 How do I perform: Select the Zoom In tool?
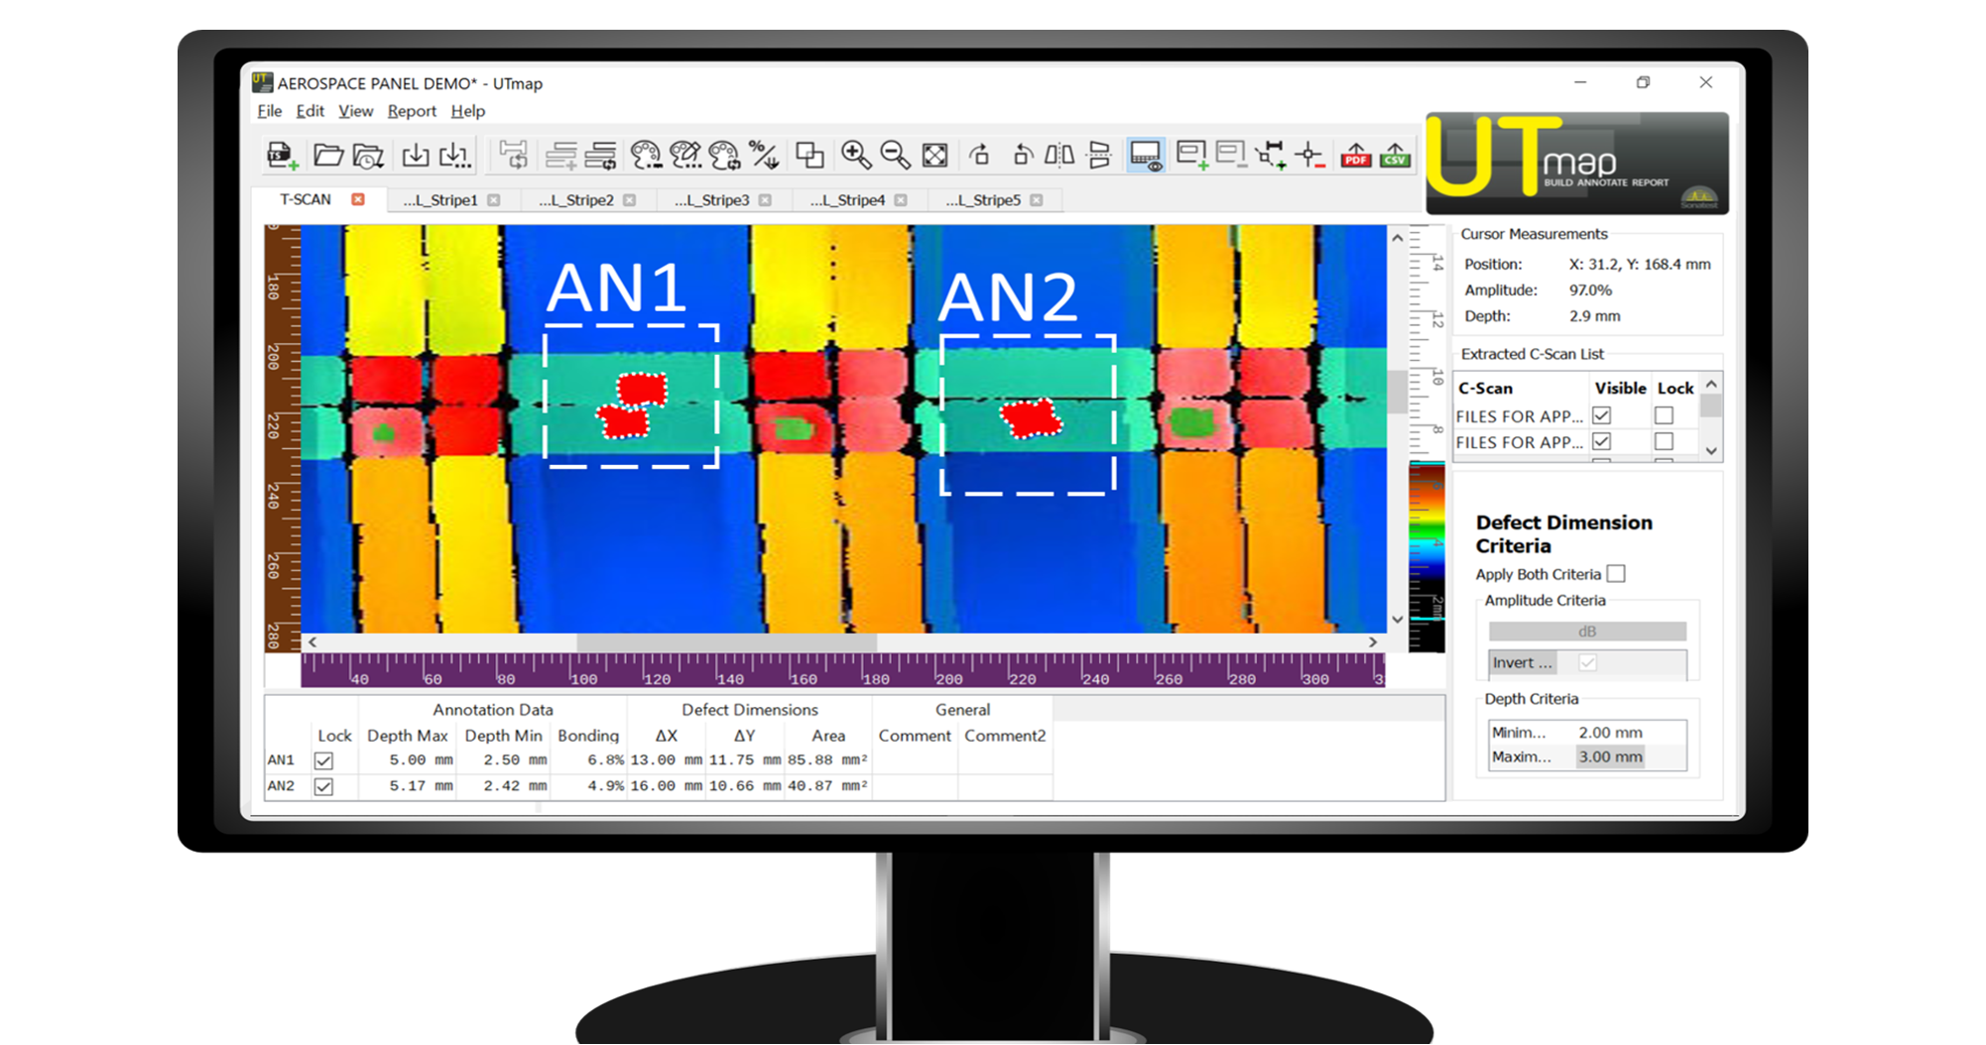click(855, 154)
